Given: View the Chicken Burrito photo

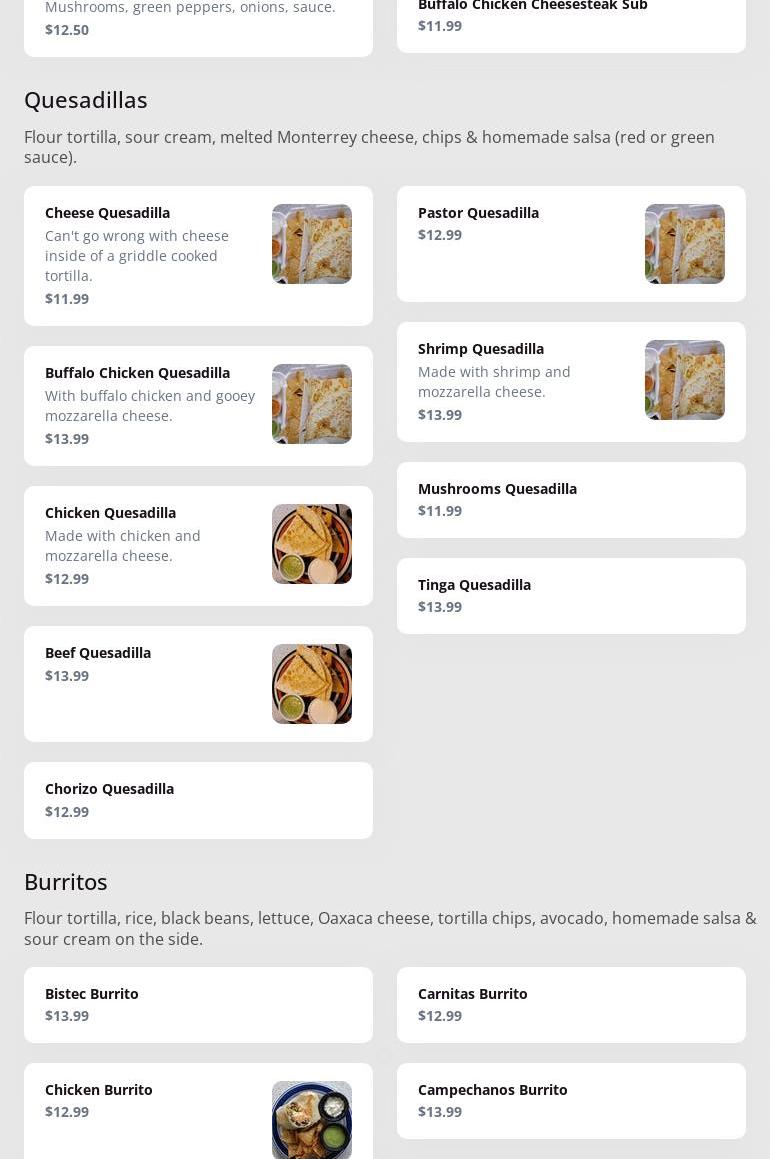Looking at the screenshot, I should (x=312, y=1120).
